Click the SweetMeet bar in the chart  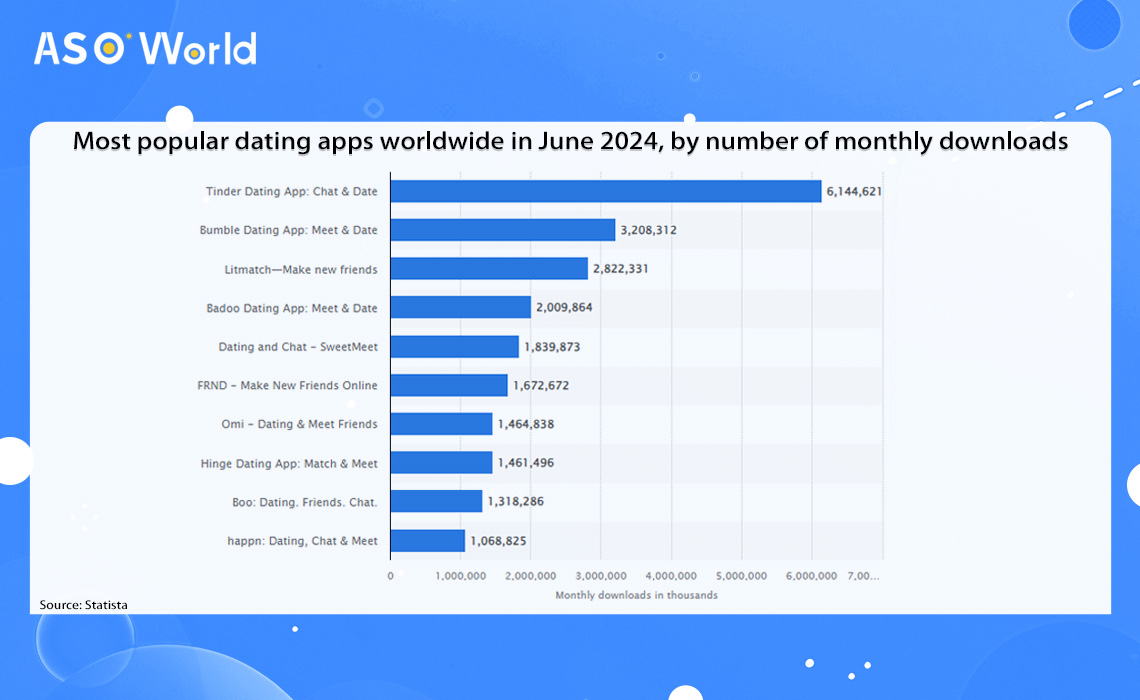[454, 346]
